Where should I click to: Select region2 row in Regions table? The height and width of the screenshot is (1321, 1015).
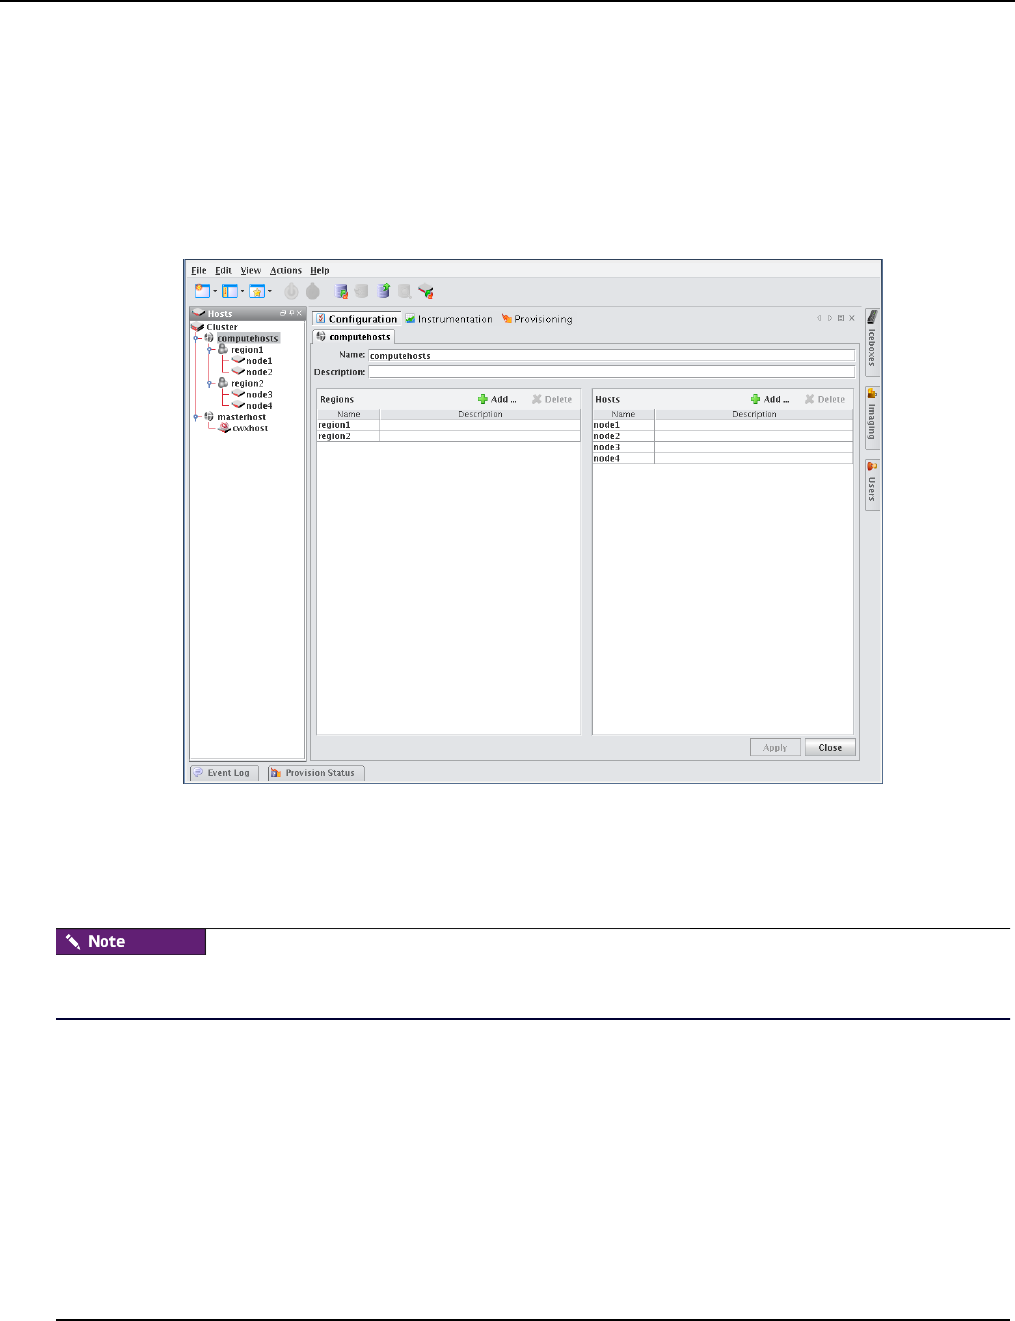click(x=448, y=436)
